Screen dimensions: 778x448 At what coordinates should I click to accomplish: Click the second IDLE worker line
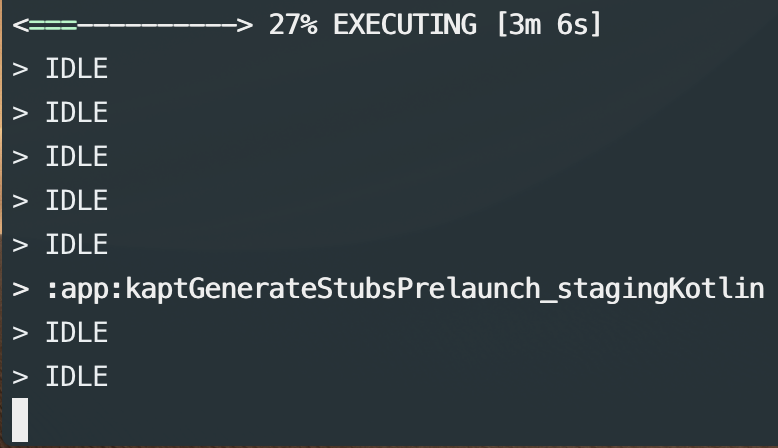point(76,113)
